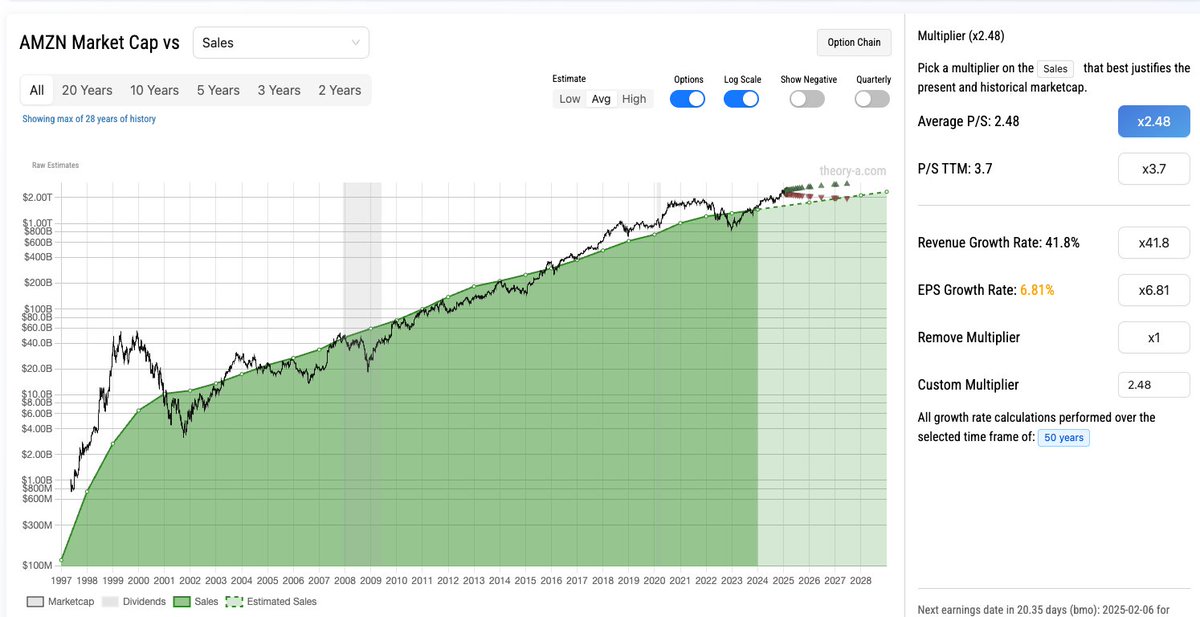Screen dimensions: 1200x617
Task: Click the $100M y-axis label
Action: [36, 566]
